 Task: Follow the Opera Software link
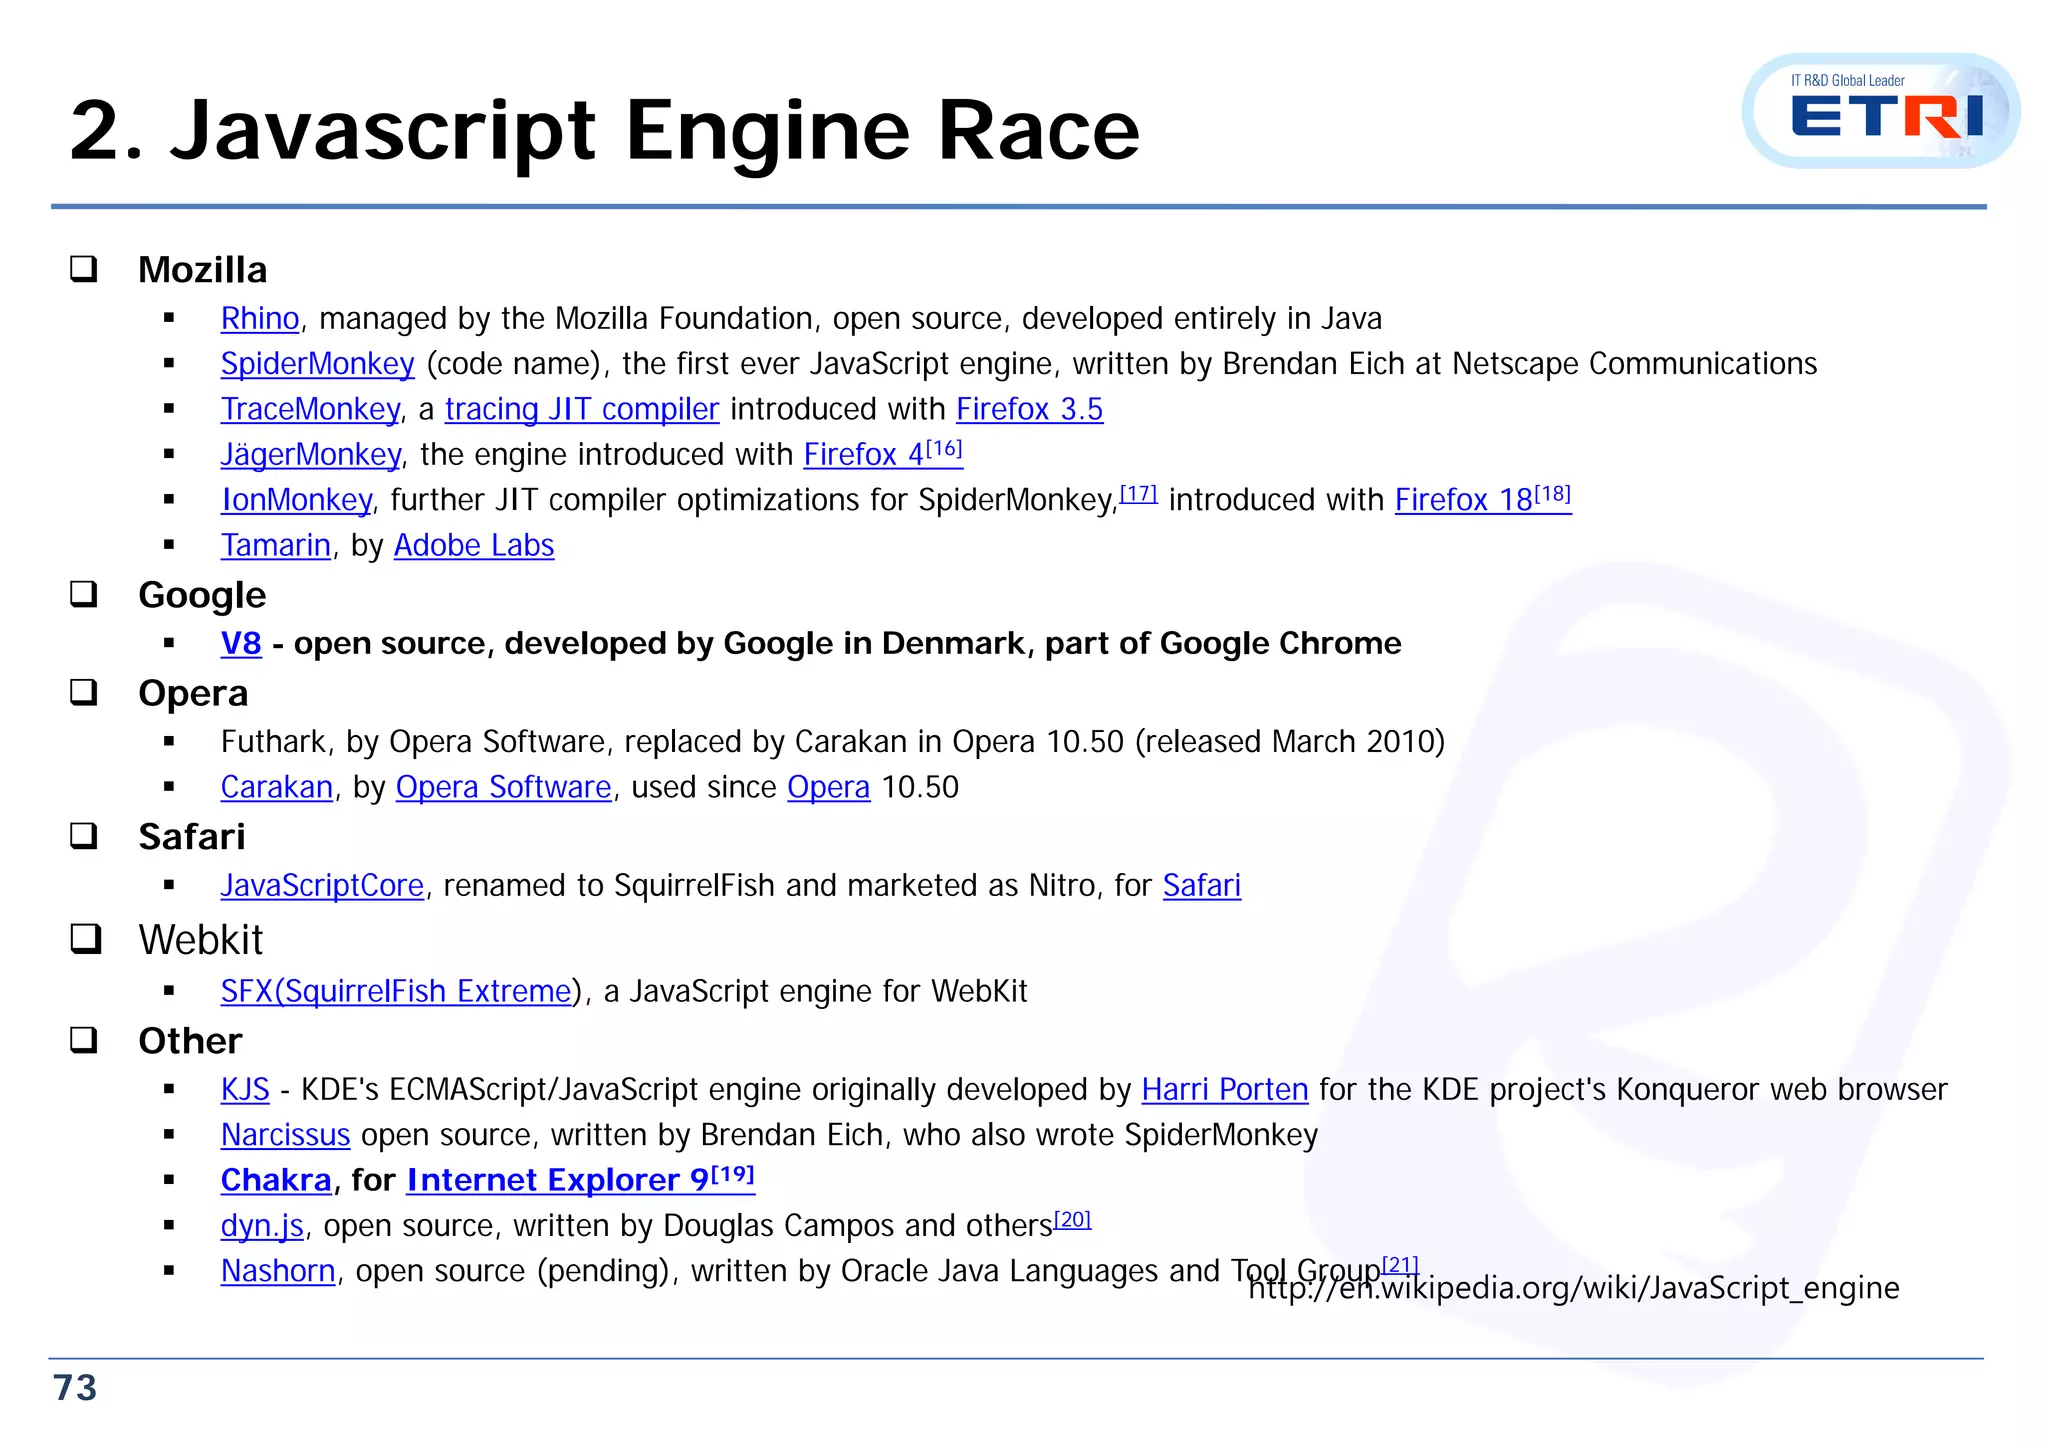coord(503,787)
